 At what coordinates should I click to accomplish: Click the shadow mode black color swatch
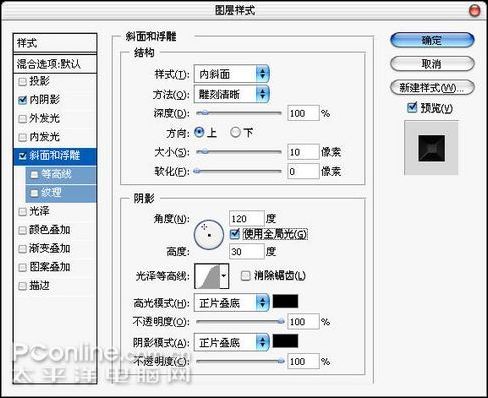coord(285,341)
